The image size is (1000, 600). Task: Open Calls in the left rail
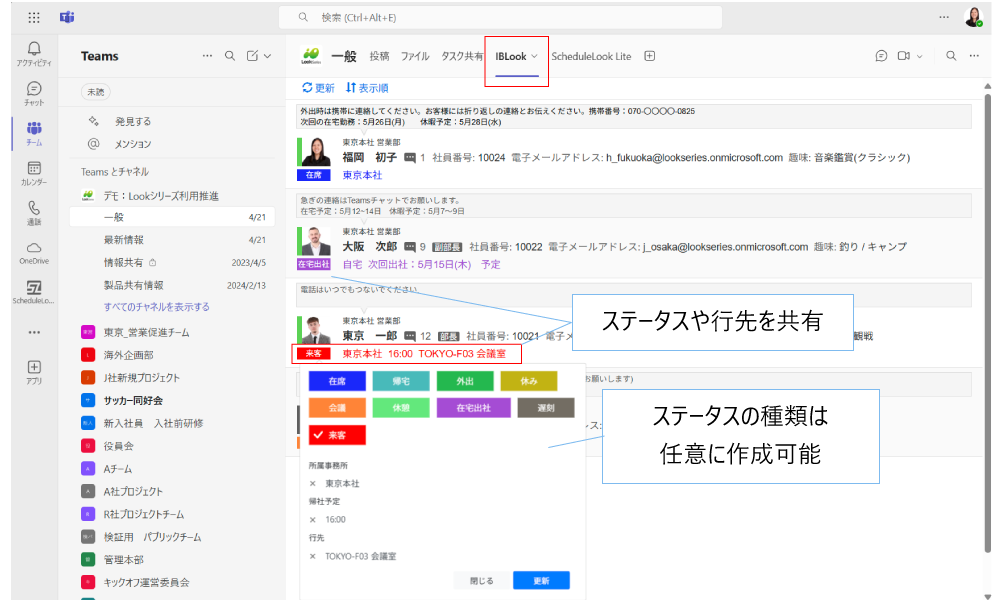pos(34,213)
